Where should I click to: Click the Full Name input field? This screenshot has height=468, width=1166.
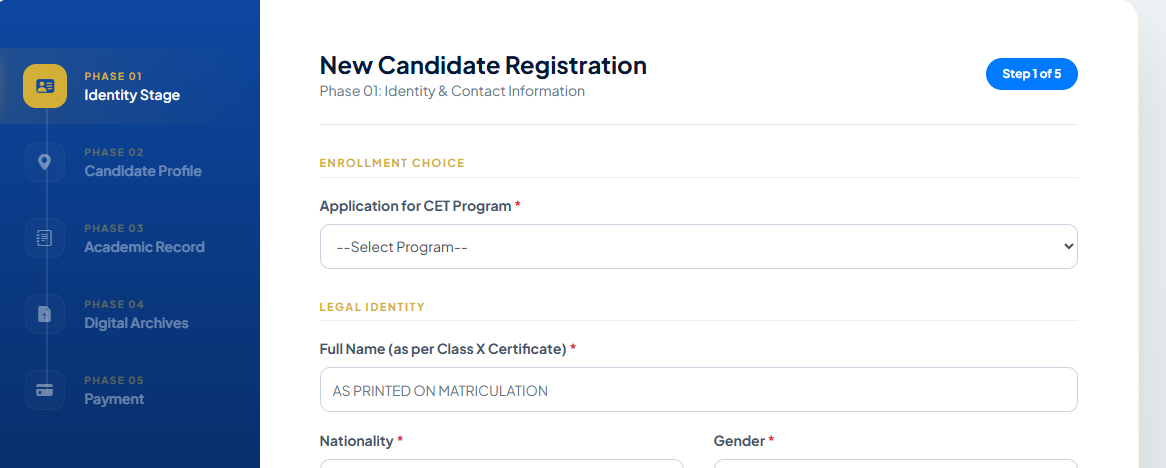click(698, 390)
